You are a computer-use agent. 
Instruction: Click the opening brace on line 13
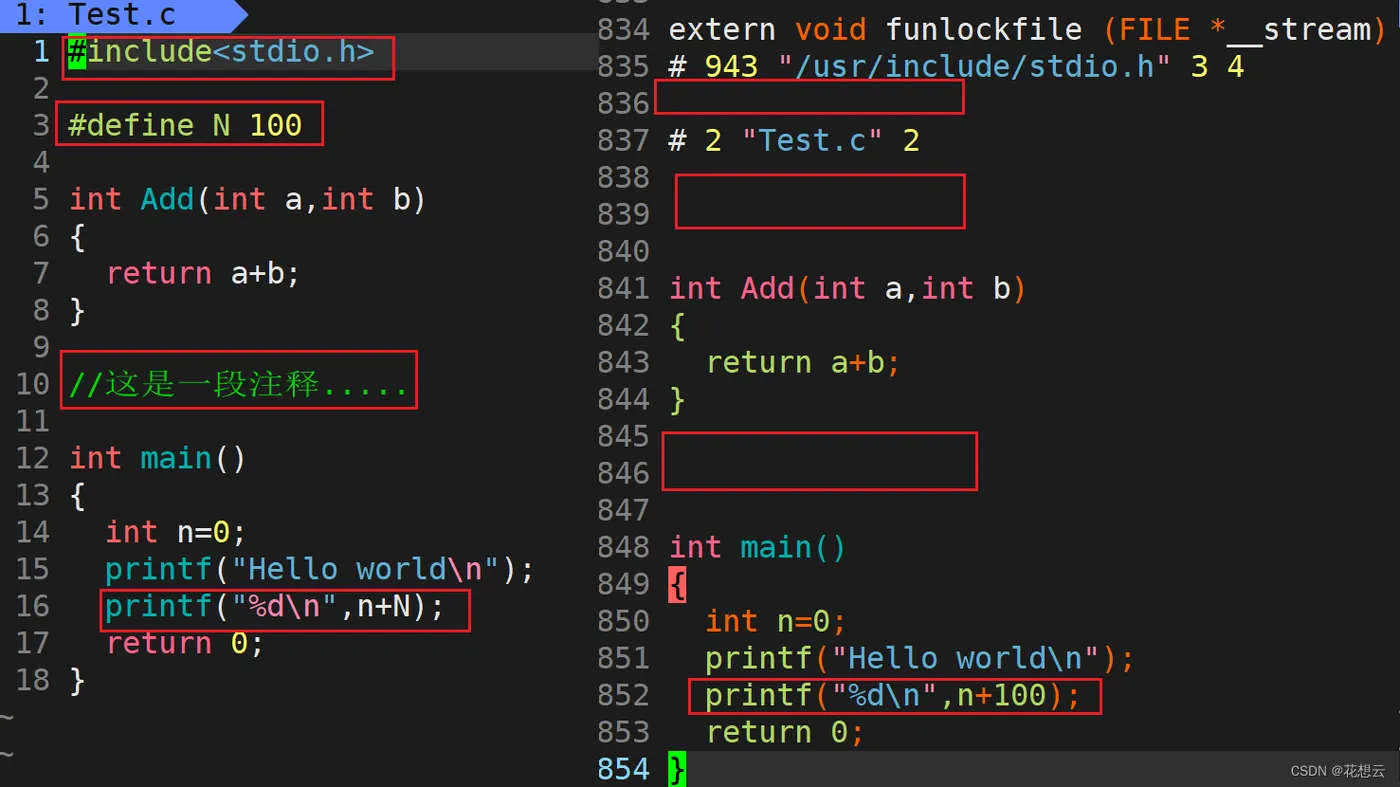point(78,496)
